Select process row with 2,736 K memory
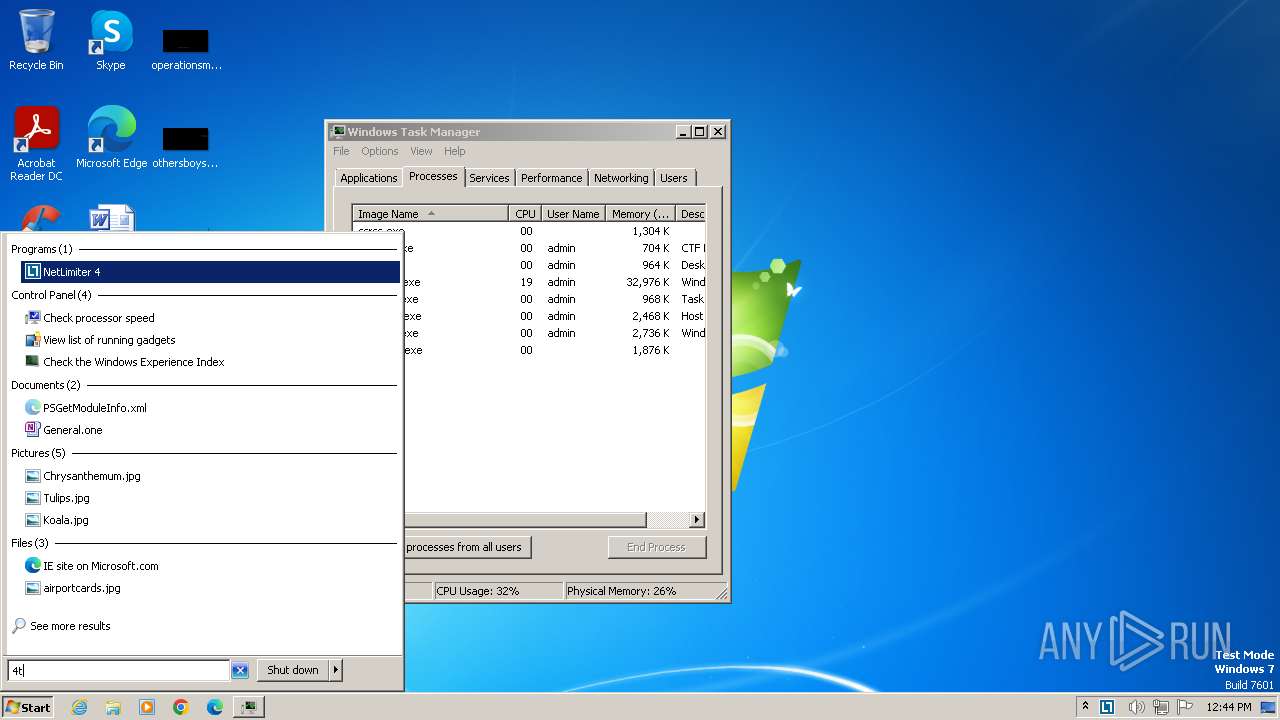Screen dimensions: 1280x720 click(x=555, y=333)
